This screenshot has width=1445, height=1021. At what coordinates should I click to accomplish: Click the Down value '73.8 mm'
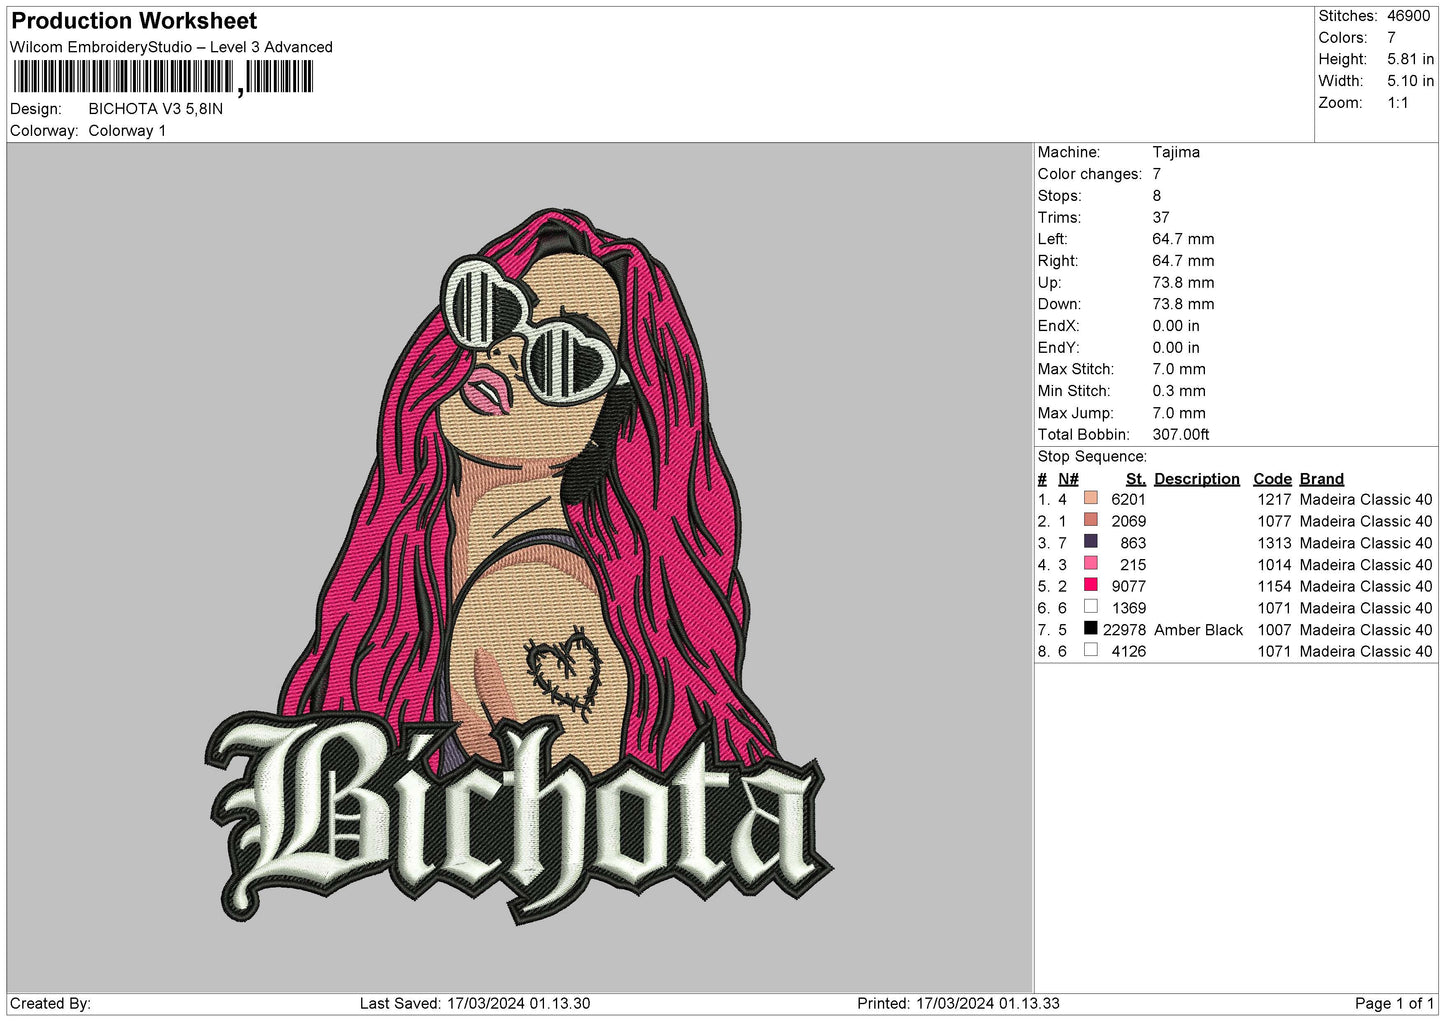click(x=1183, y=304)
